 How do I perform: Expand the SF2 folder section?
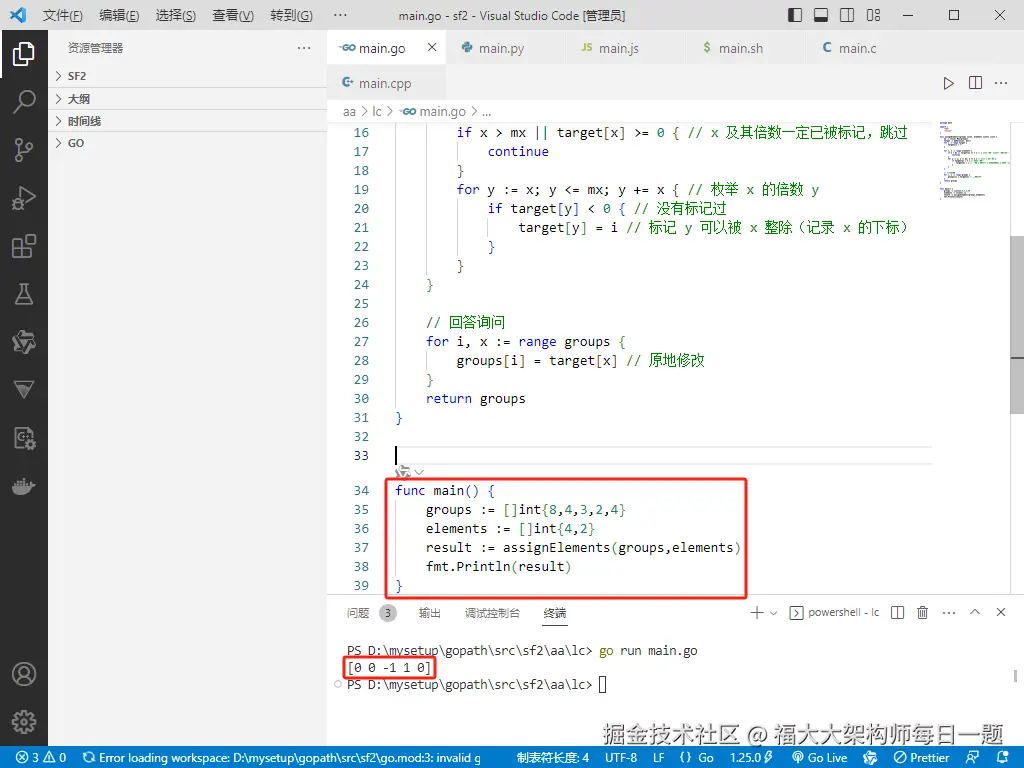187,76
